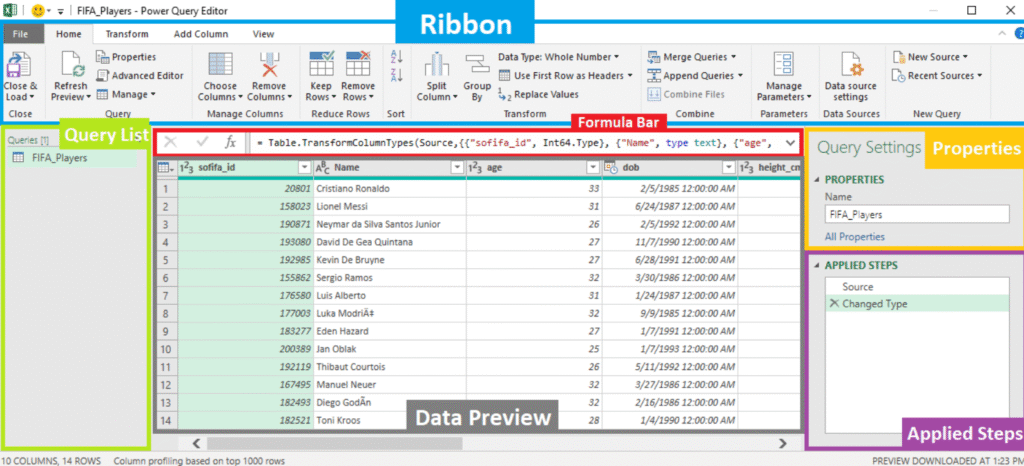1024x466 pixels.
Task: Open the filter dropdown of the Name column
Action: 457,168
